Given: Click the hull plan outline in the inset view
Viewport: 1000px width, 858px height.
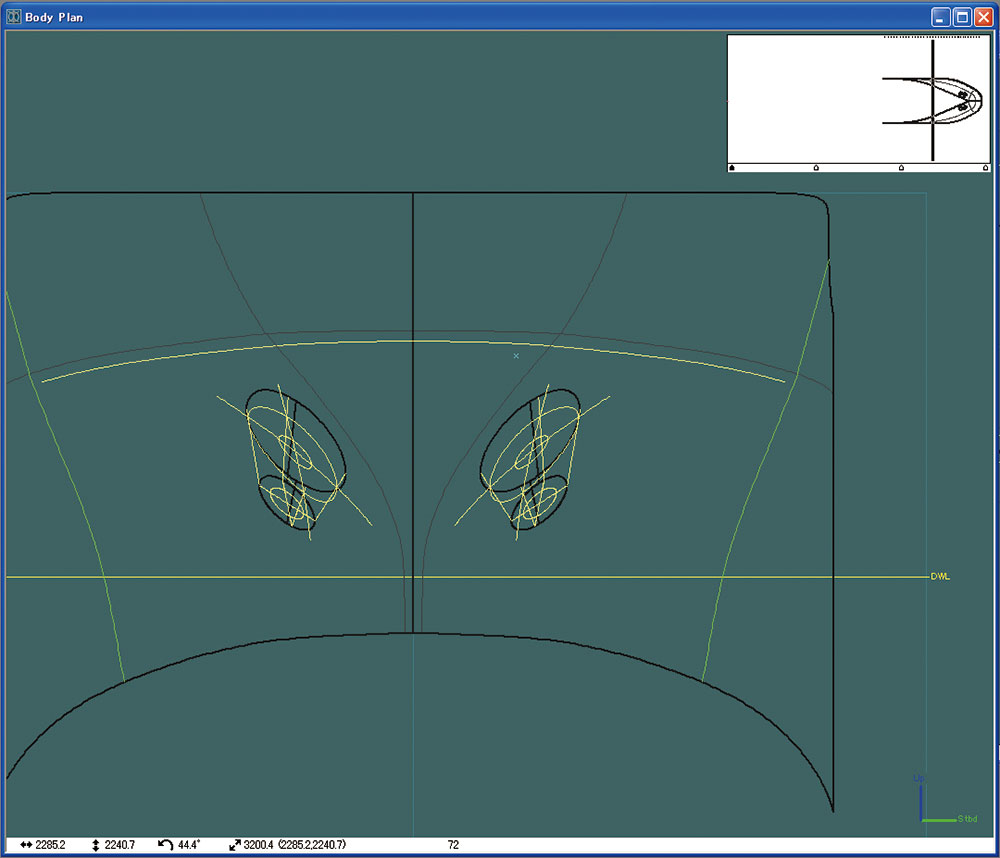Looking at the screenshot, I should click(x=932, y=101).
